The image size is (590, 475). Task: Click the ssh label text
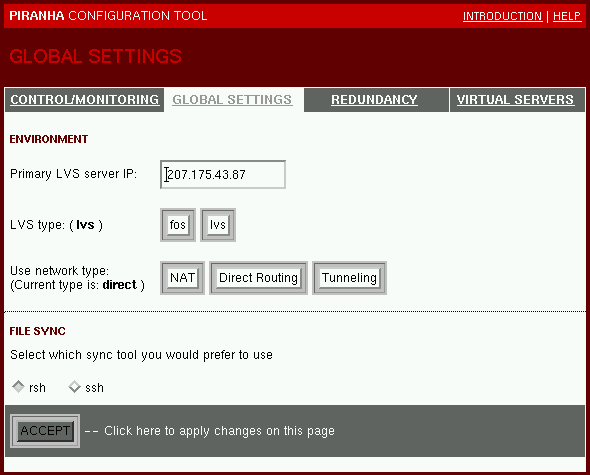click(x=94, y=388)
